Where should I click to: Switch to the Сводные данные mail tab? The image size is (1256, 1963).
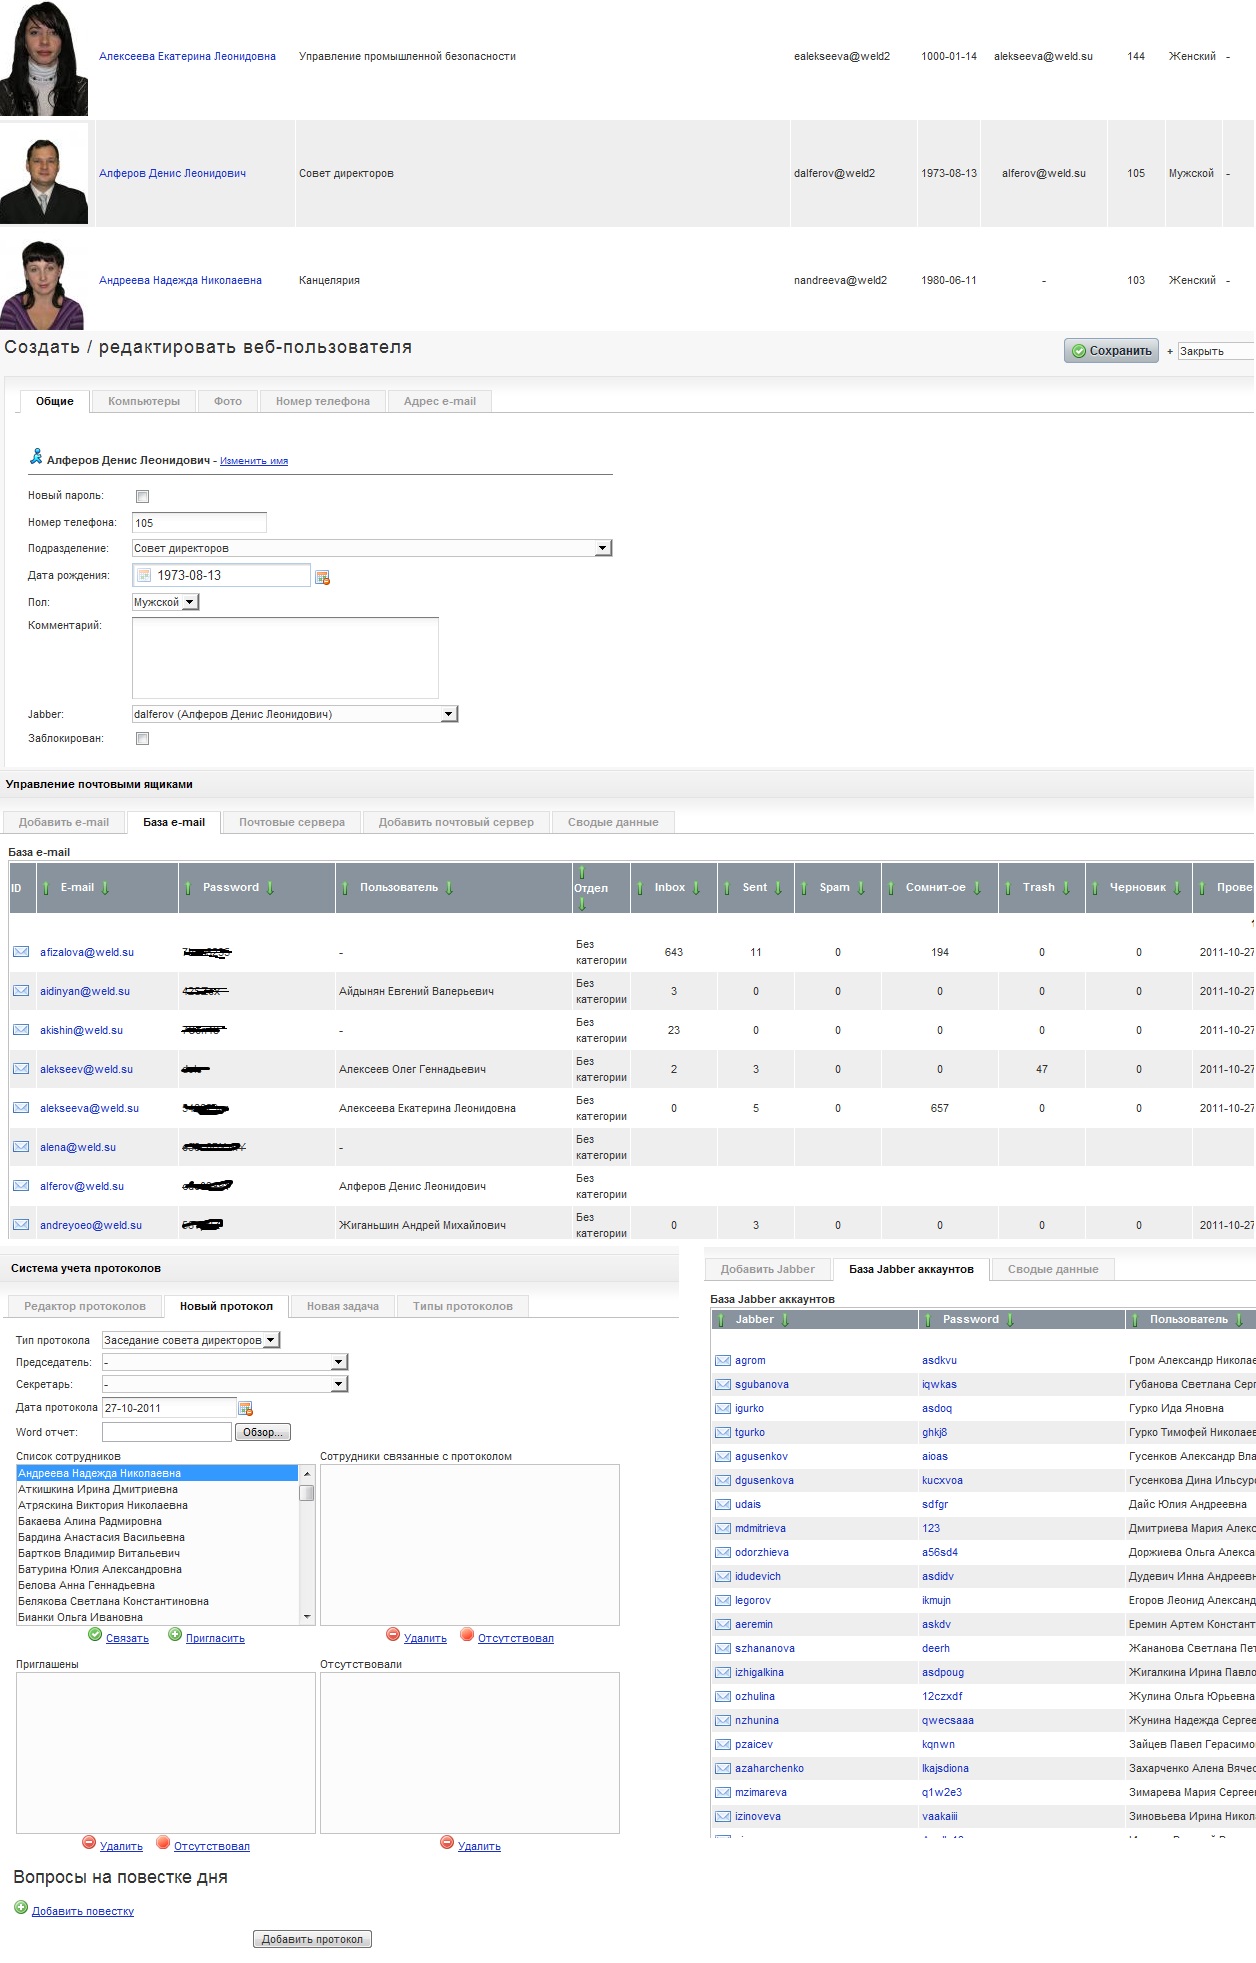tap(613, 822)
